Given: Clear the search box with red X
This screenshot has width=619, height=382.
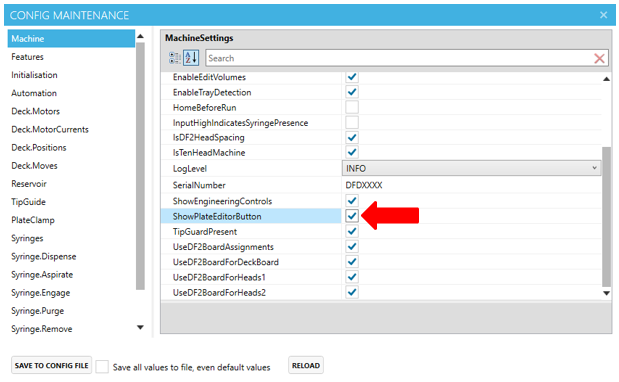Looking at the screenshot, I should (x=599, y=58).
